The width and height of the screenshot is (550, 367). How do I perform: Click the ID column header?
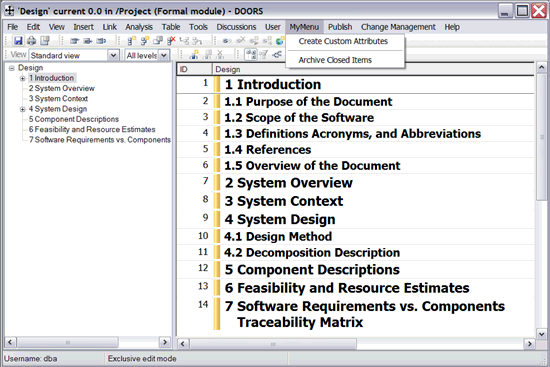pos(195,69)
